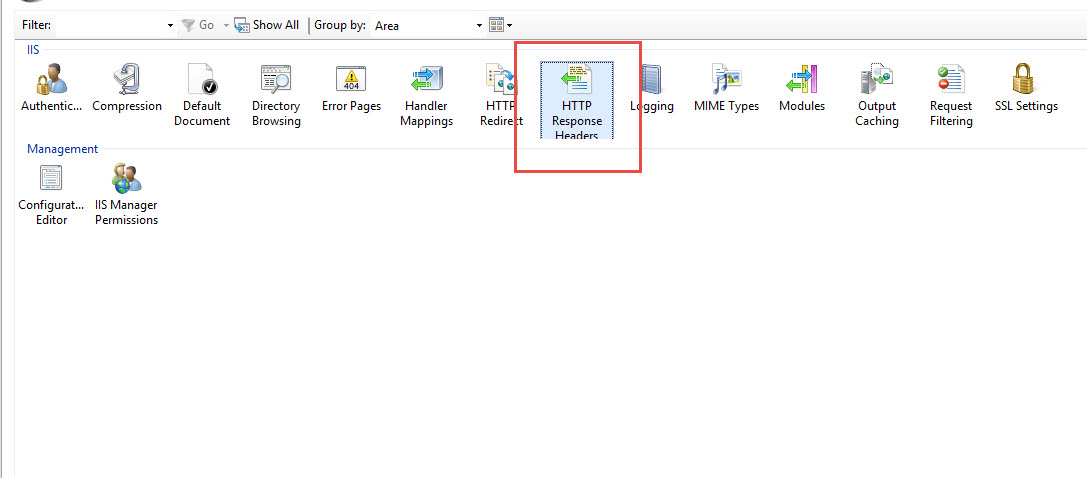Open the view mode dropdown button
This screenshot has width=1087, height=478.
tap(501, 25)
